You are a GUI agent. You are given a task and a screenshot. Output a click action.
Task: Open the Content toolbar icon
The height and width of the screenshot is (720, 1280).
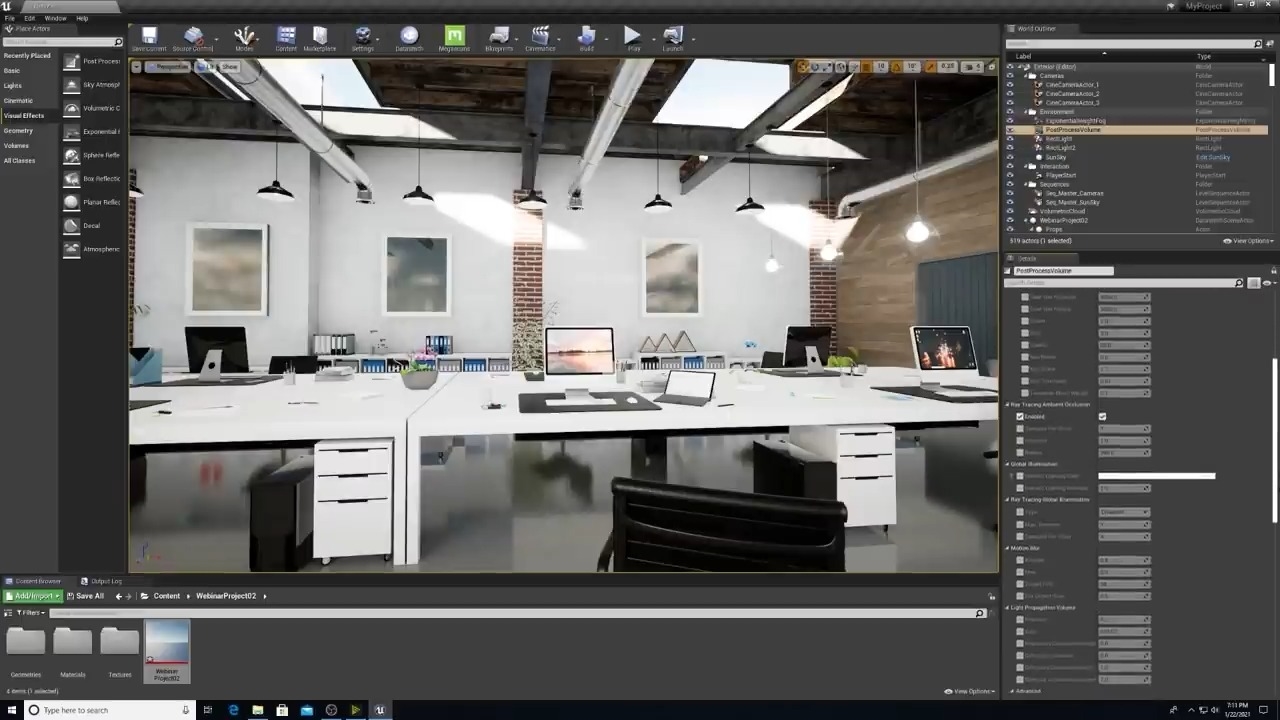tap(286, 38)
